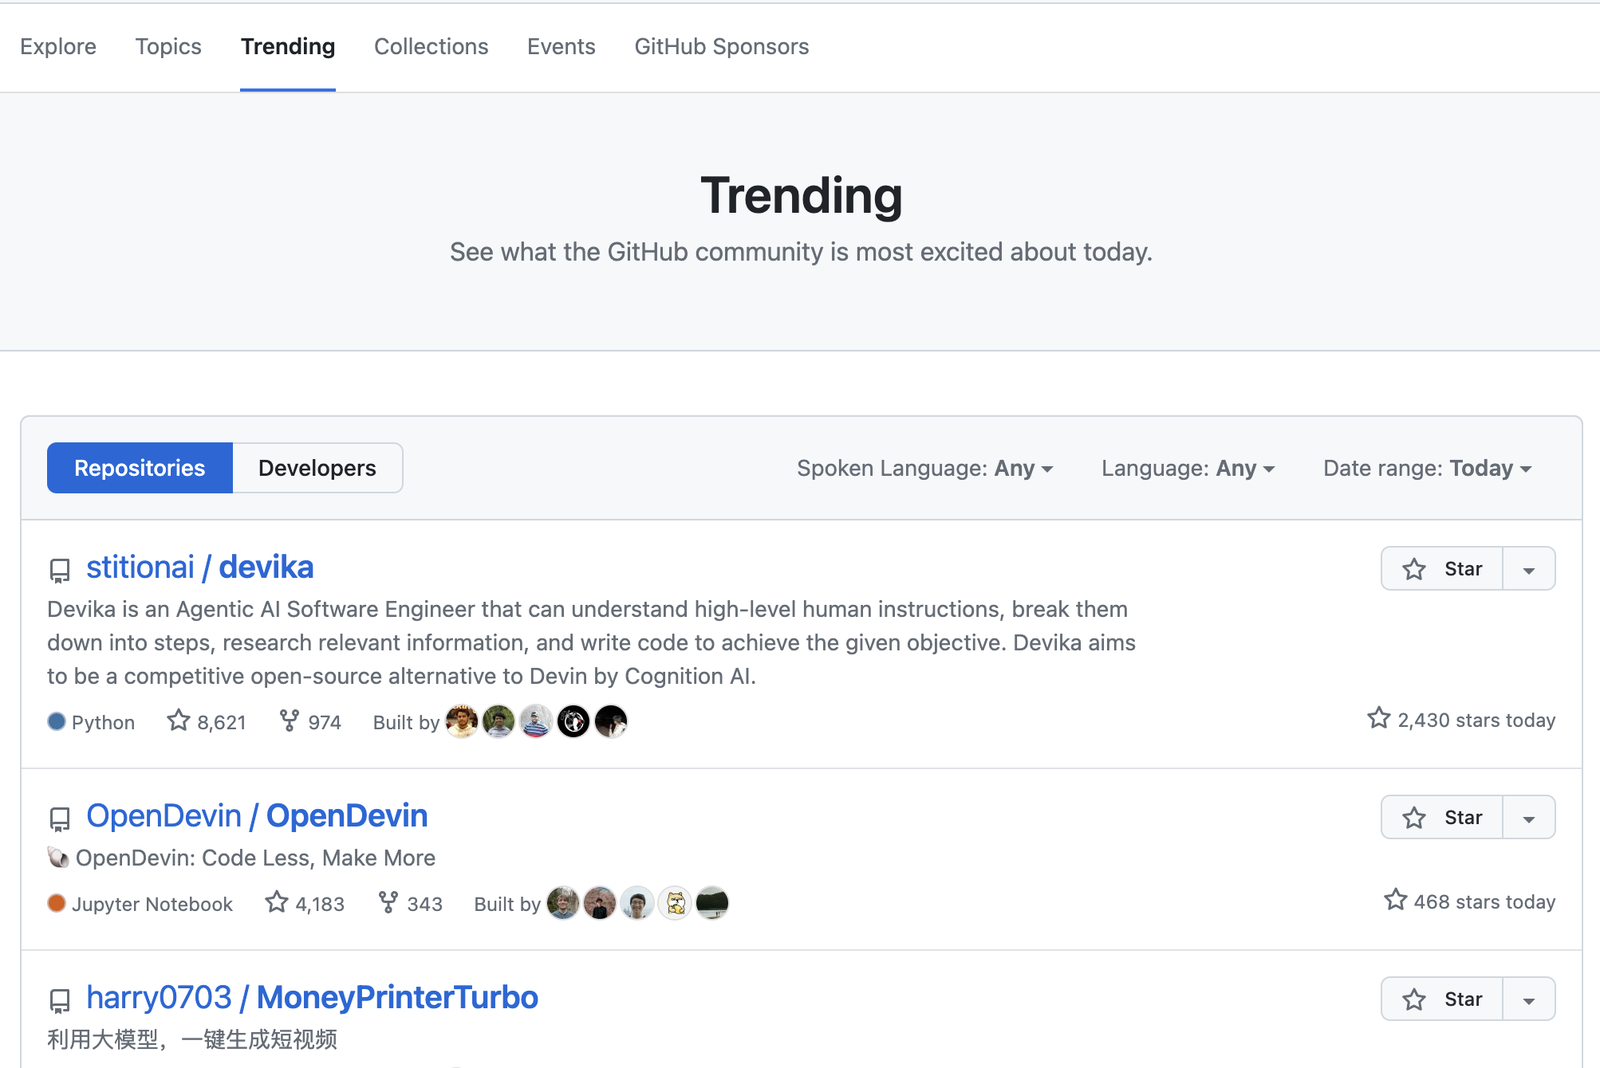This screenshot has height=1068, width=1600.
Task: Select the Trending tab
Action: click(288, 47)
